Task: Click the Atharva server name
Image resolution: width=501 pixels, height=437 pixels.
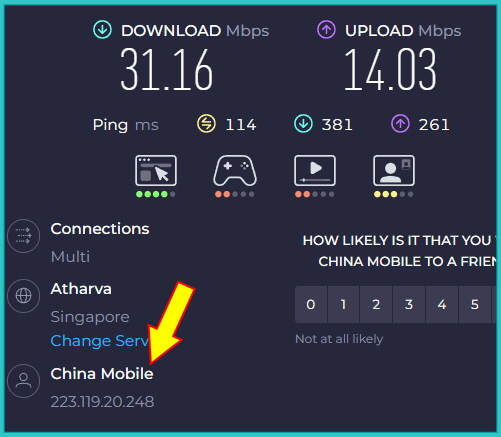Action: [81, 289]
